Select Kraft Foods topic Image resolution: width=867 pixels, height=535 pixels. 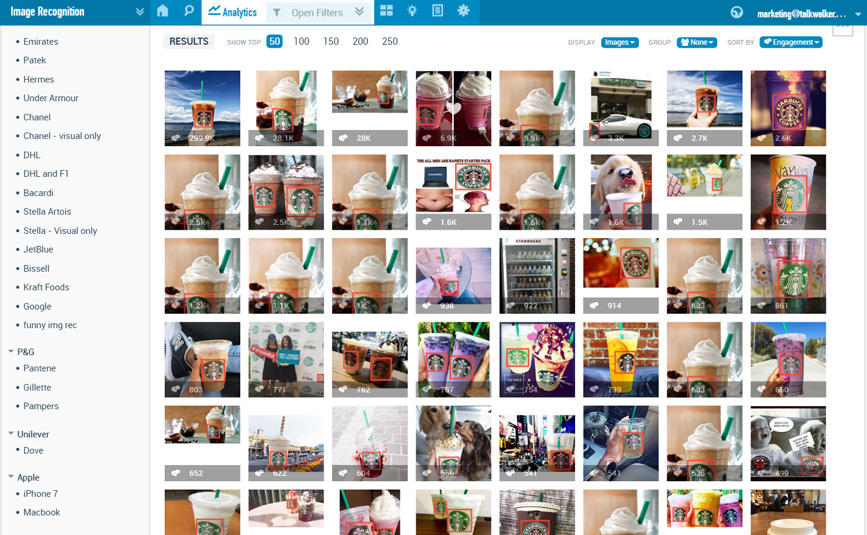click(46, 287)
